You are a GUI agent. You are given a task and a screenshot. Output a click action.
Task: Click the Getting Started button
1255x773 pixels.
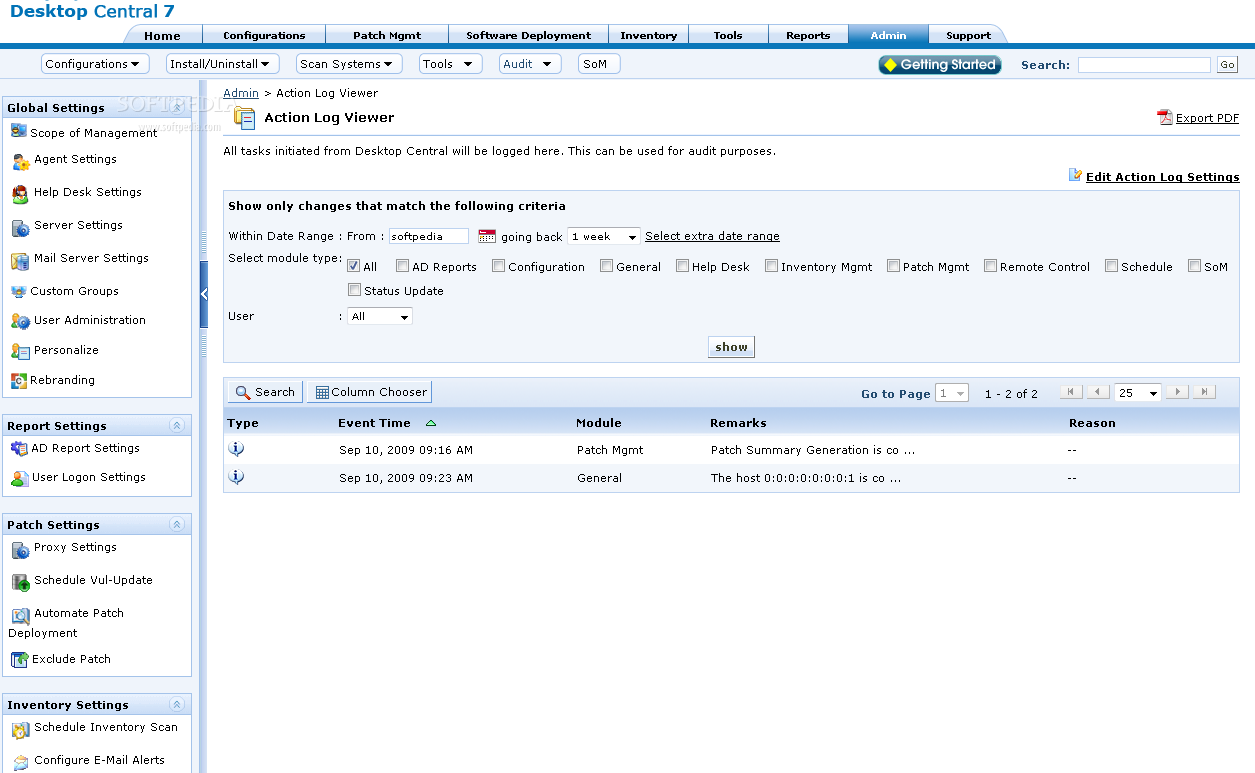pyautogui.click(x=939, y=64)
